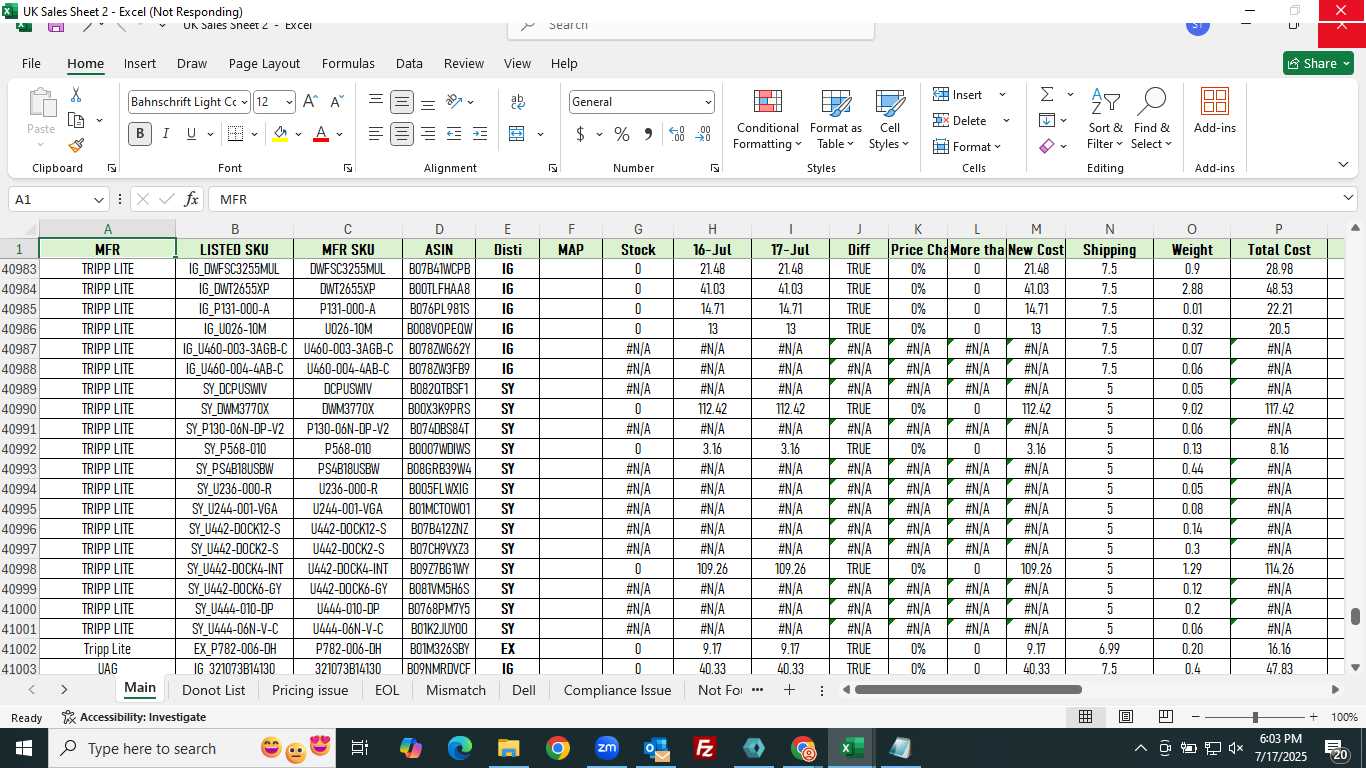Click the Bottom Align icon
Viewport: 1366px width, 768px height.
pyautogui.click(x=428, y=102)
